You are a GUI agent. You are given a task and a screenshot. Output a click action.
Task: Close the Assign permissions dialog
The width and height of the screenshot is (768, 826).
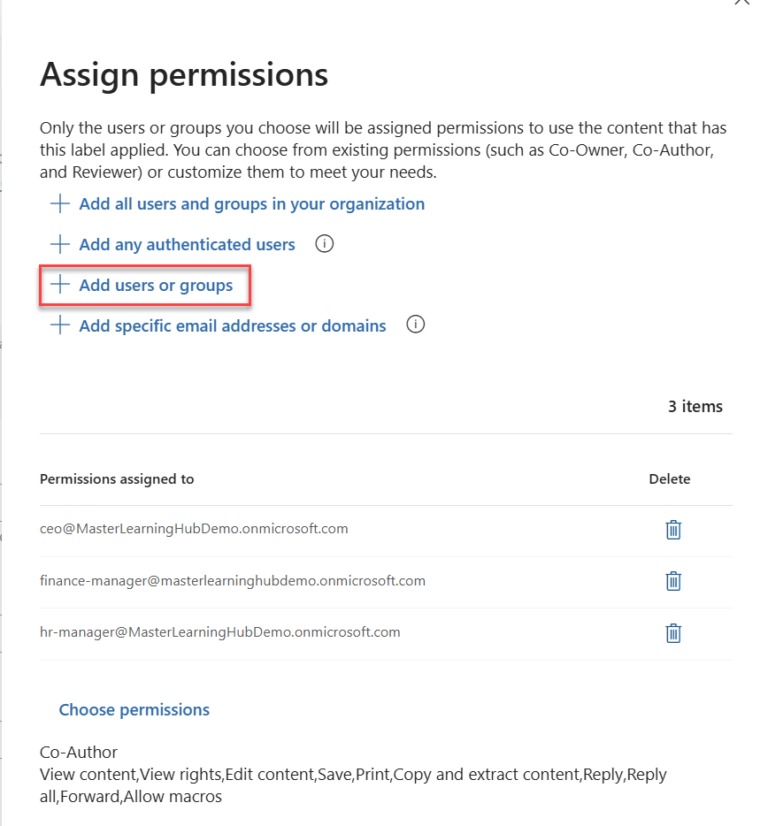741,6
